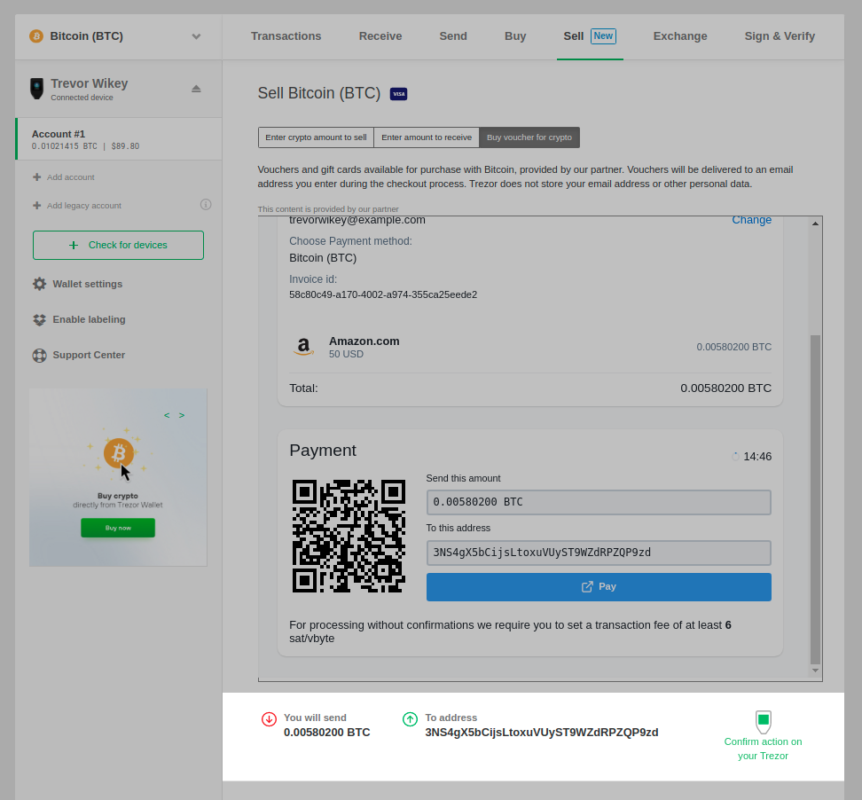Switch to the Buy tab
This screenshot has height=800, width=862.
(x=515, y=36)
